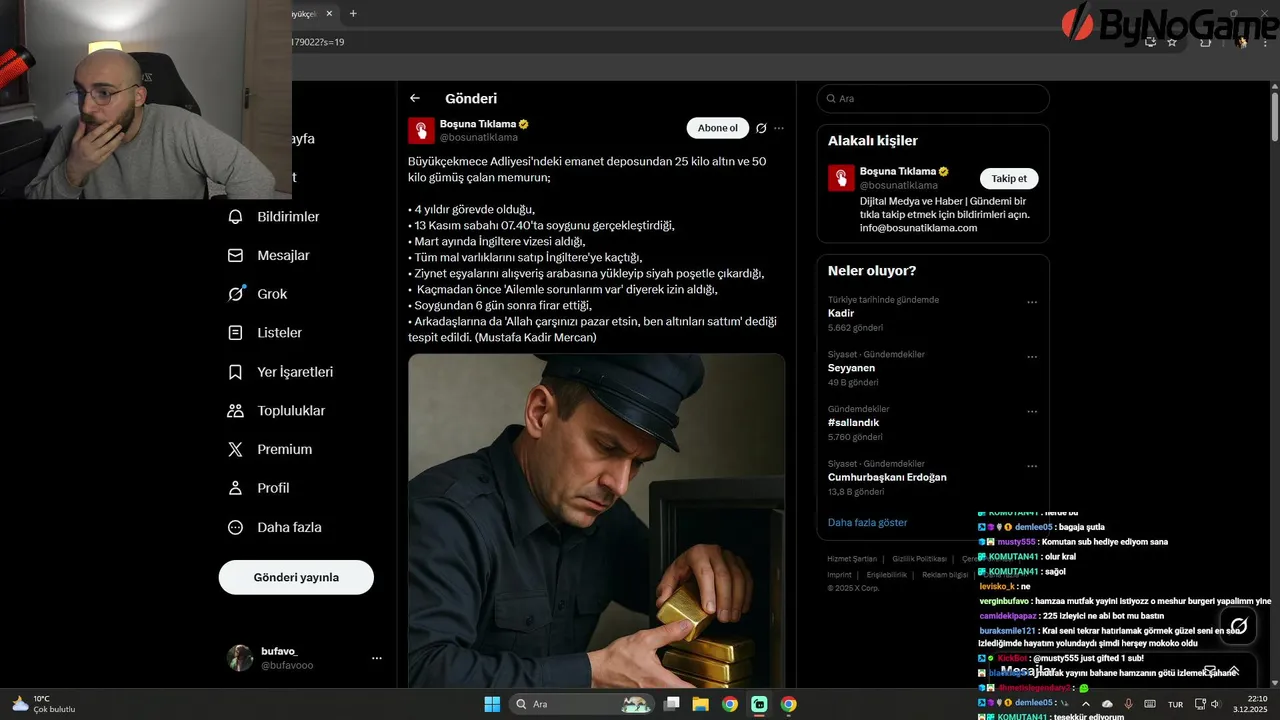The height and width of the screenshot is (720, 1280).
Task: Open the Windows Start menu
Action: (x=492, y=704)
